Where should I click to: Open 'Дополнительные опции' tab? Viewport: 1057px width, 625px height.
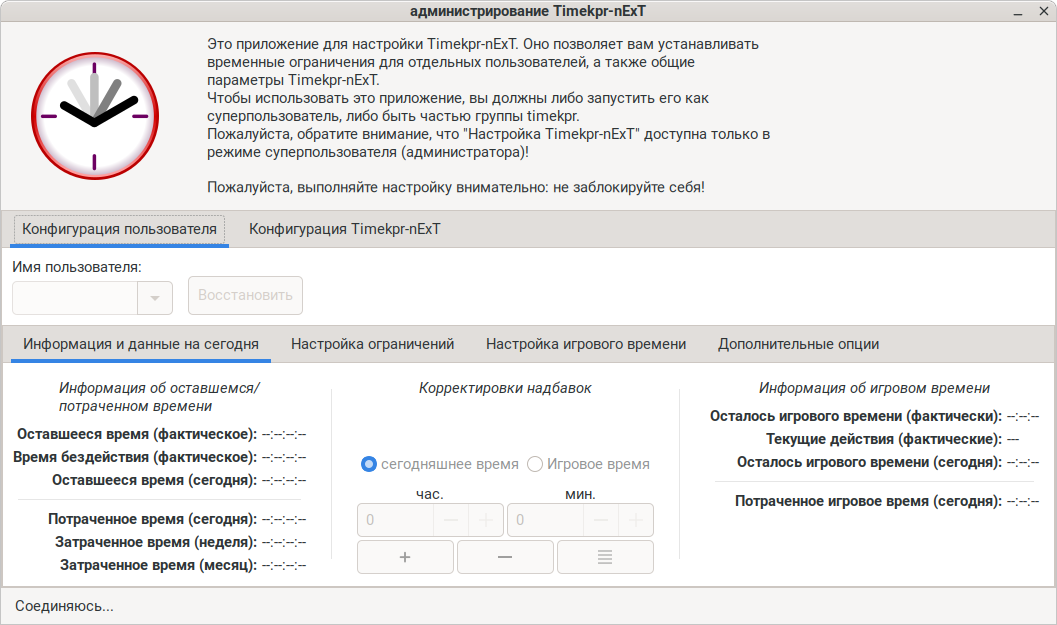798,344
